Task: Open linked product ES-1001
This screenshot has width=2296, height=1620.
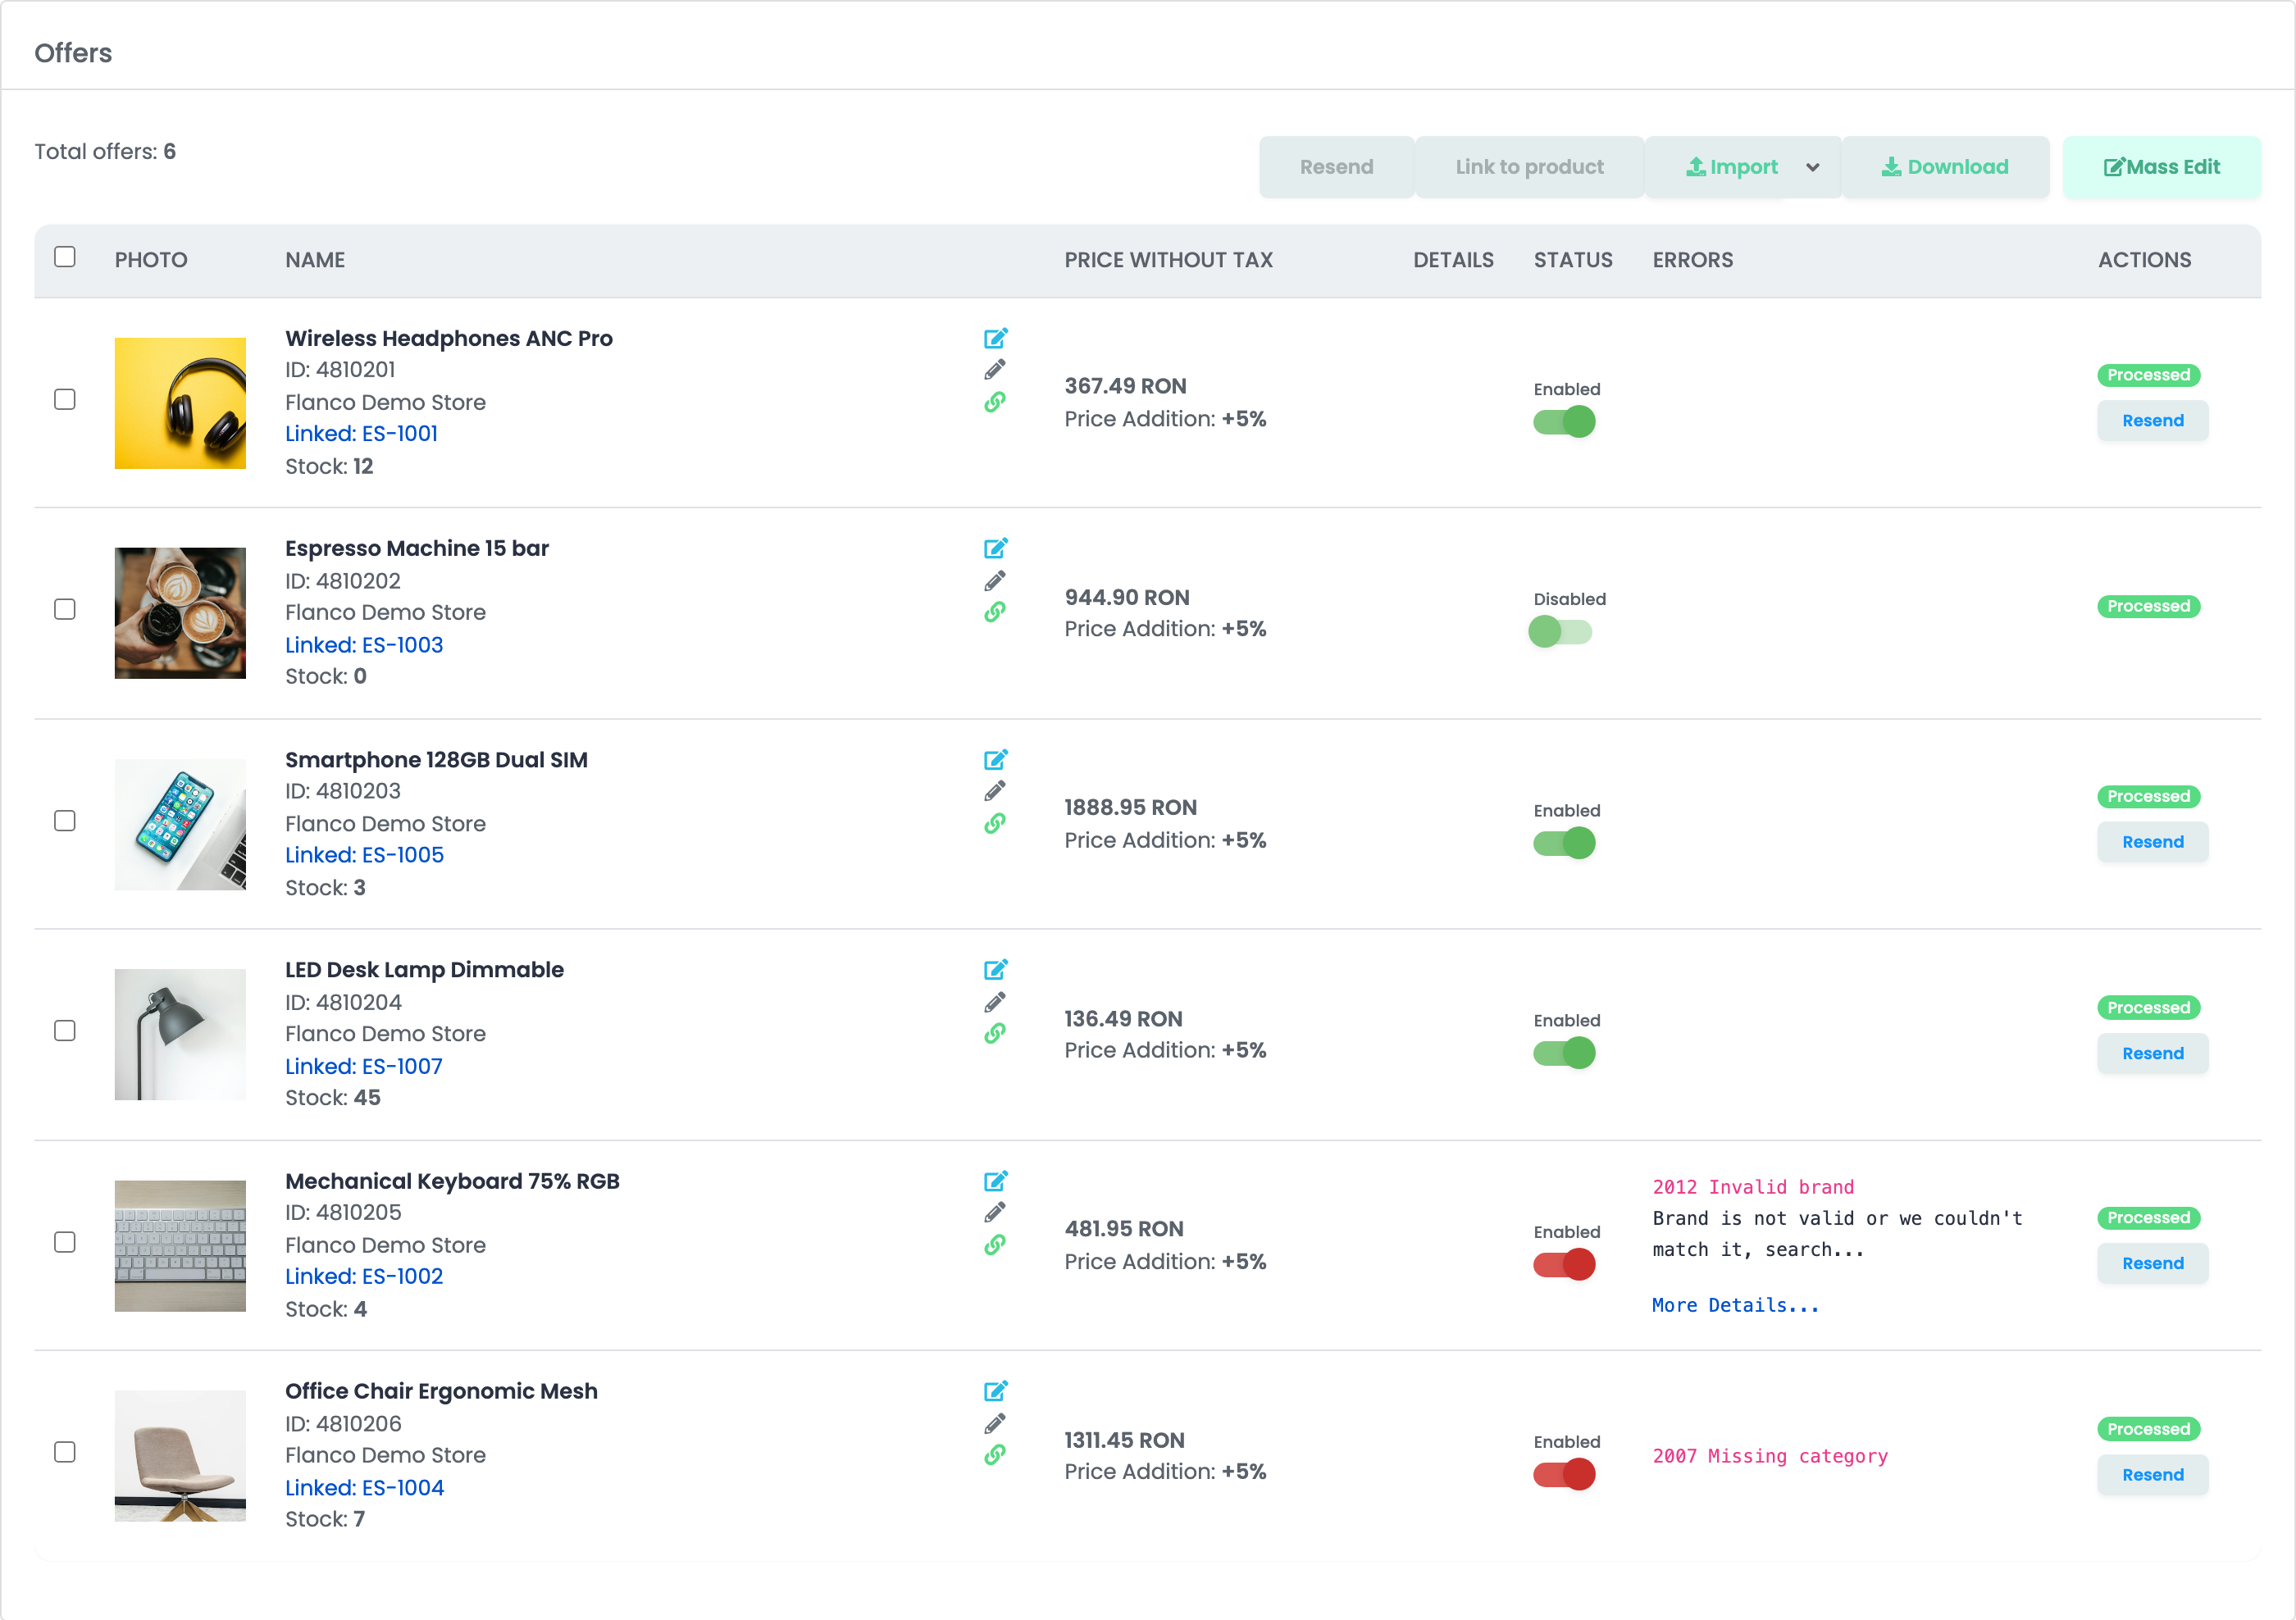Action: pyautogui.click(x=362, y=434)
